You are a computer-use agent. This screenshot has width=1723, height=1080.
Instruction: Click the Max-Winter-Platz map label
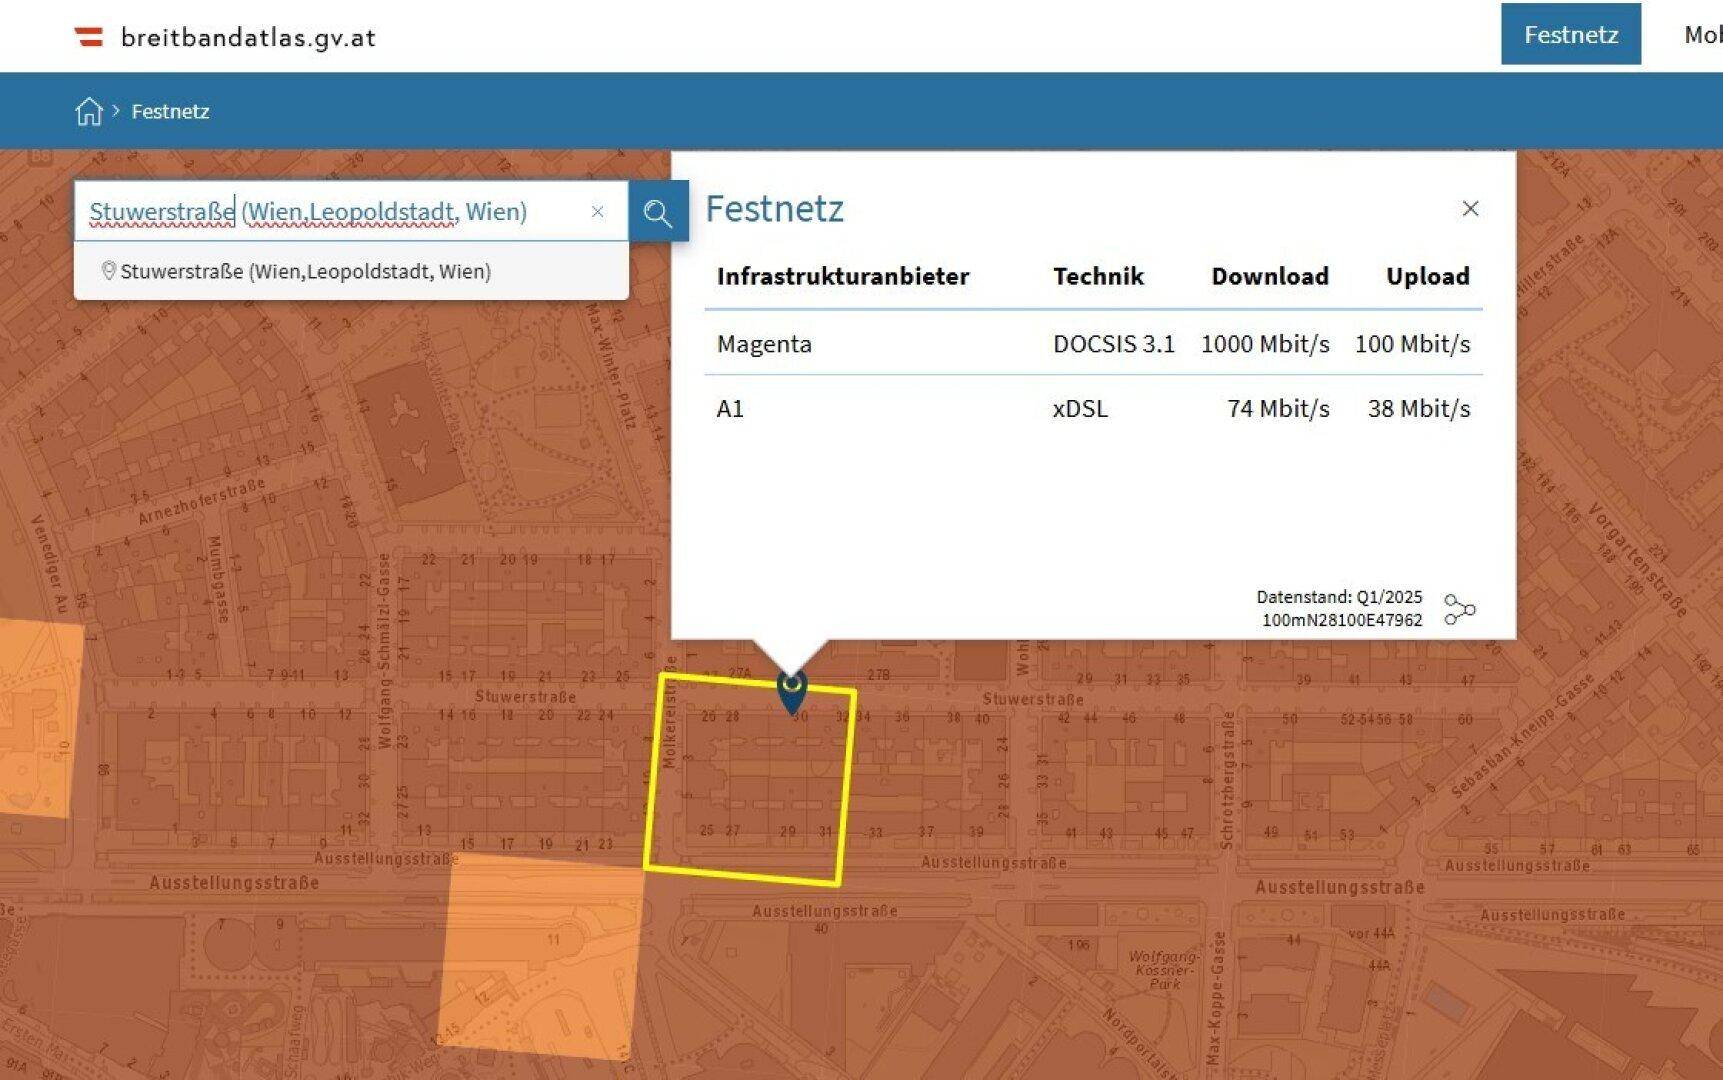[611, 366]
